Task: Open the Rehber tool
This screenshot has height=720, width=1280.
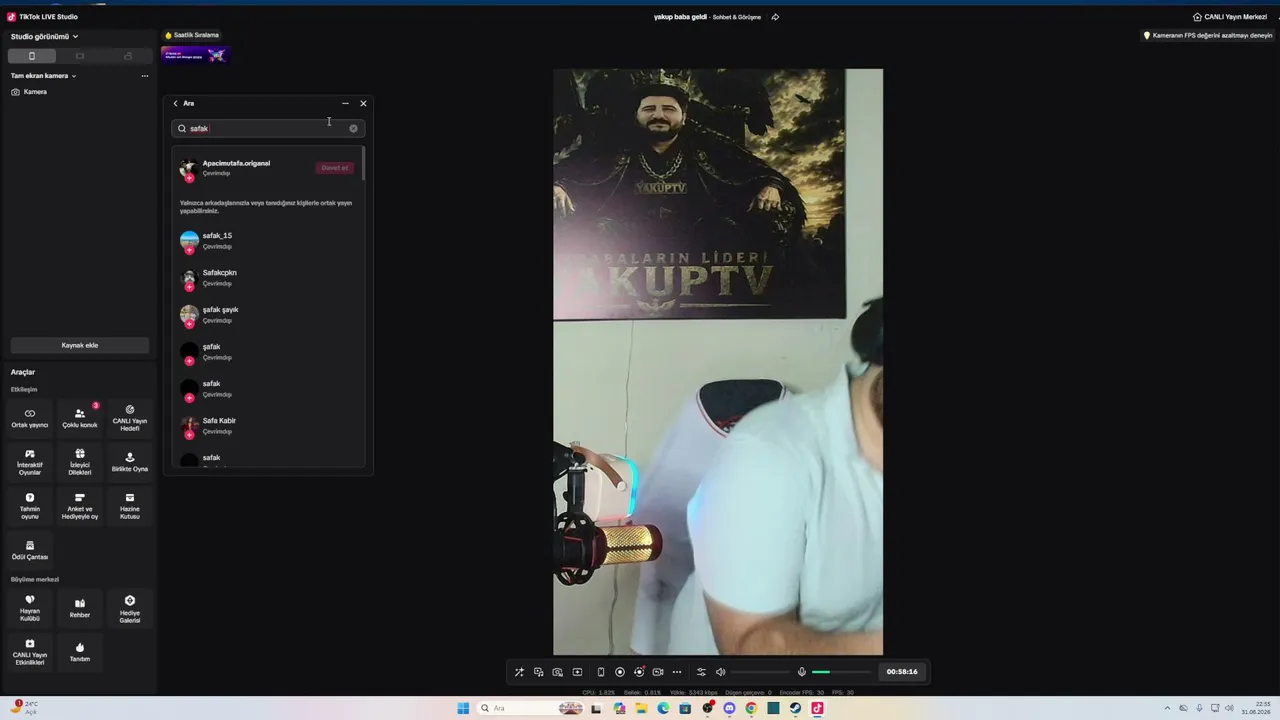Action: click(x=80, y=608)
